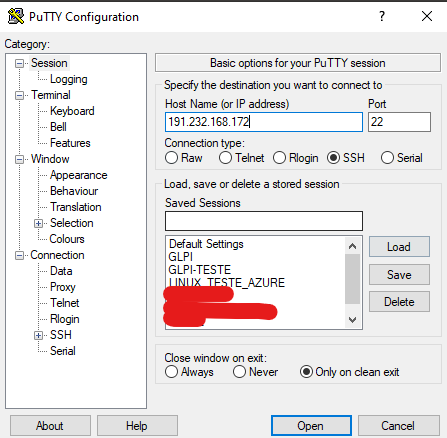Choose Serial connection type
Image resolution: width=447 pixels, height=438 pixels.
pyautogui.click(x=387, y=158)
